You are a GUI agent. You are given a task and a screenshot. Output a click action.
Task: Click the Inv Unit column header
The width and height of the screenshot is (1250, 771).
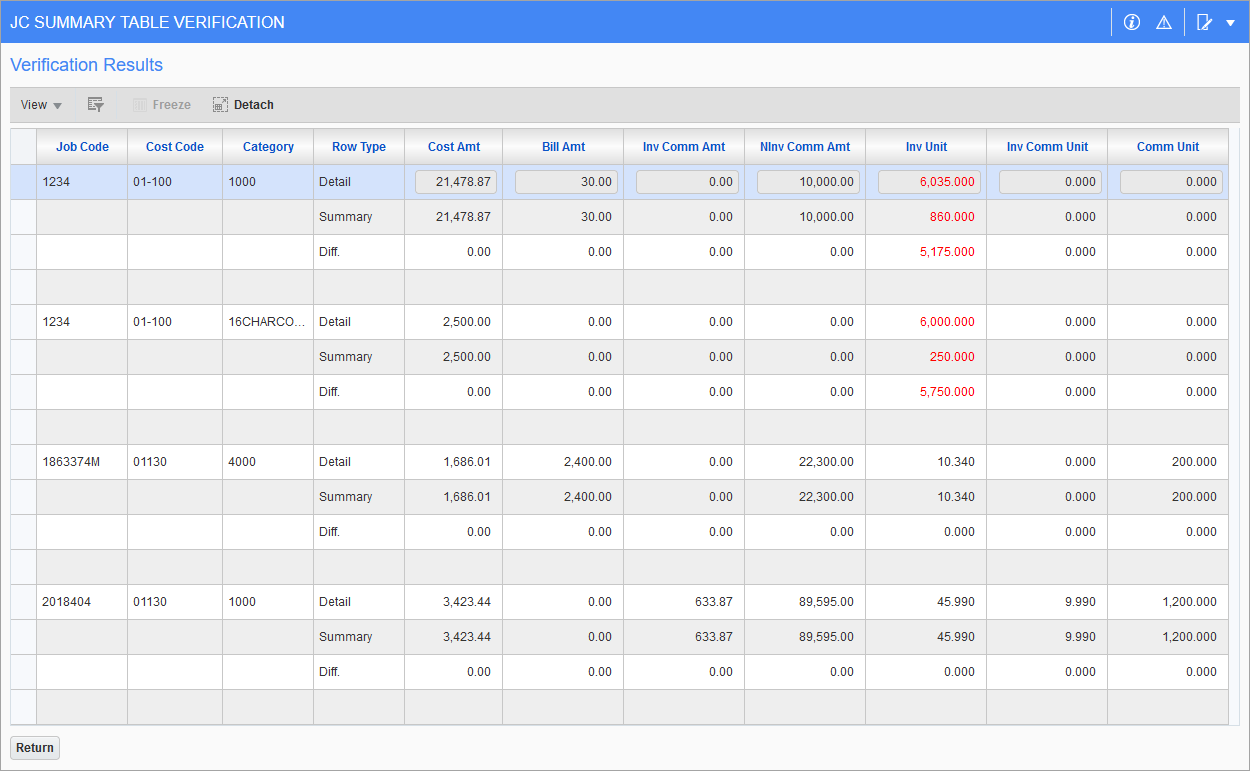926,146
